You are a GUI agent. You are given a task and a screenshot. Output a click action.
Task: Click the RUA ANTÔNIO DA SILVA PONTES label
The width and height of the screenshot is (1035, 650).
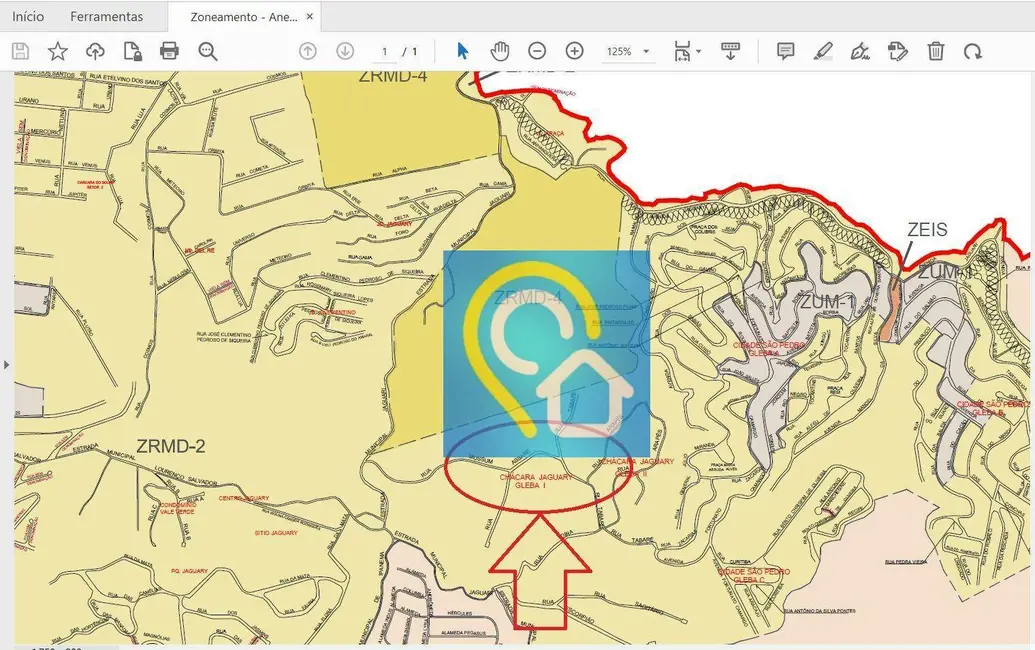pyautogui.click(x=820, y=611)
